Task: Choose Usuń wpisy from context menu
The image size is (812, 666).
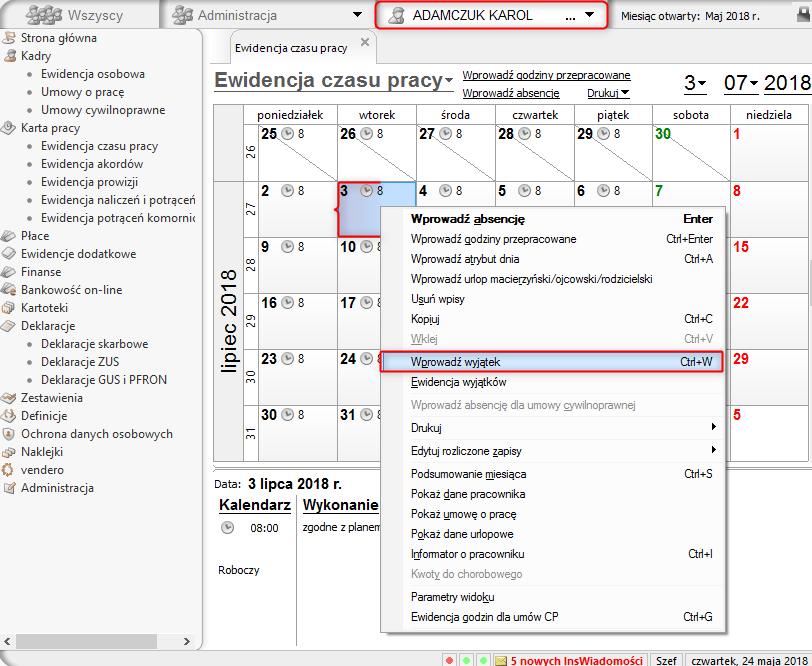Action: (x=552, y=299)
